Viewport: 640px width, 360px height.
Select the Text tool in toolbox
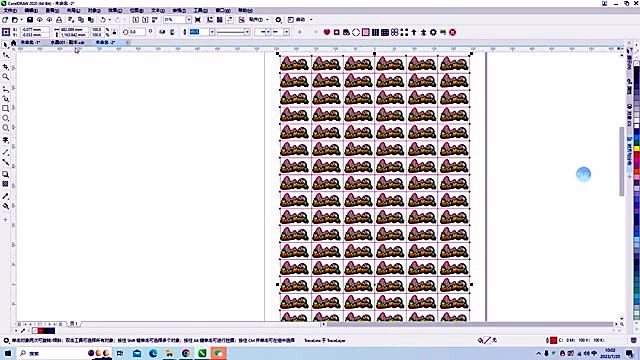pyautogui.click(x=5, y=140)
